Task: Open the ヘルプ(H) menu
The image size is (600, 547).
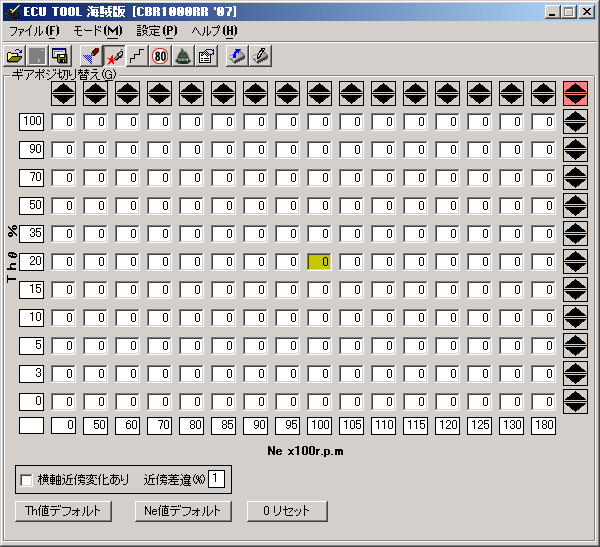Action: point(214,31)
